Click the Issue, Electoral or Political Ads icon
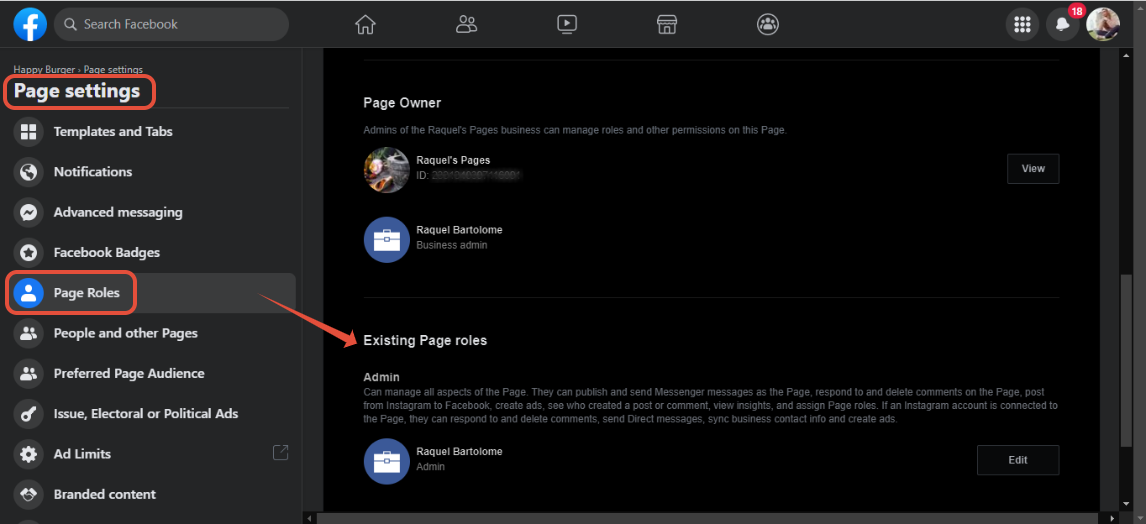The image size is (1146, 524). coord(29,414)
